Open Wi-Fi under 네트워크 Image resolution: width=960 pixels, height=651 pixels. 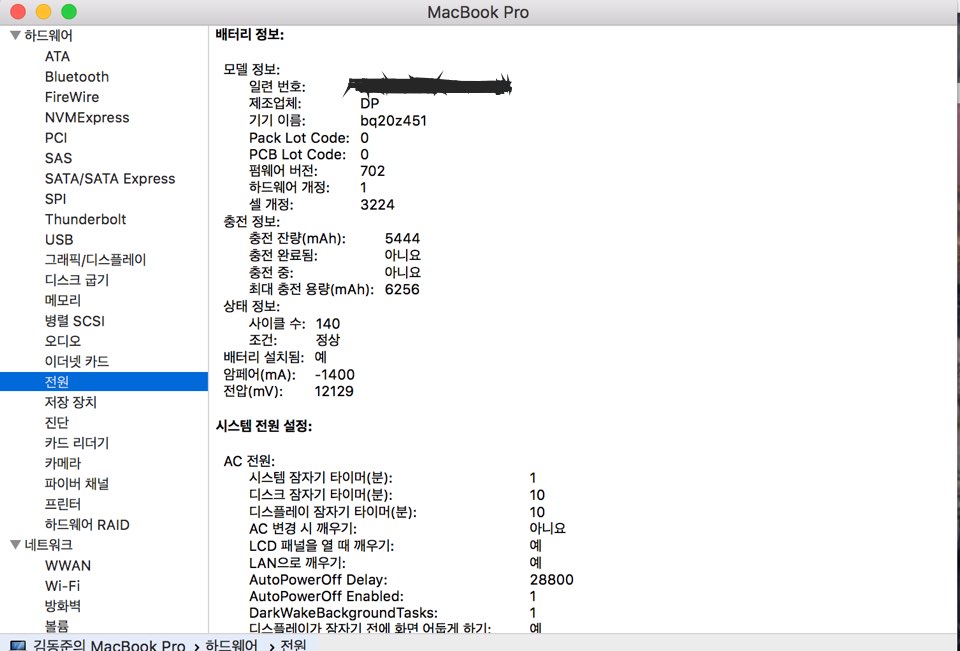tap(62, 586)
